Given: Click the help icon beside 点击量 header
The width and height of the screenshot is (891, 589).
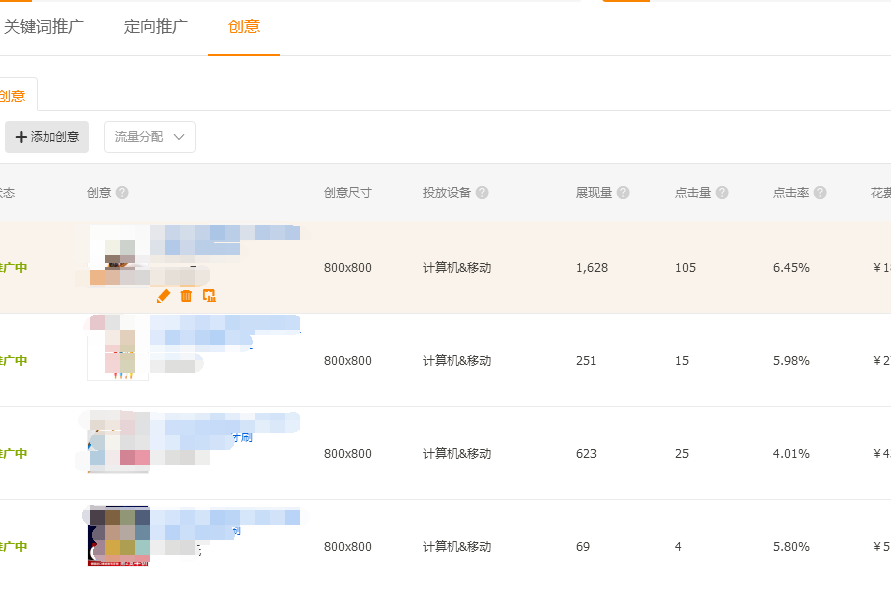Looking at the screenshot, I should tap(721, 192).
